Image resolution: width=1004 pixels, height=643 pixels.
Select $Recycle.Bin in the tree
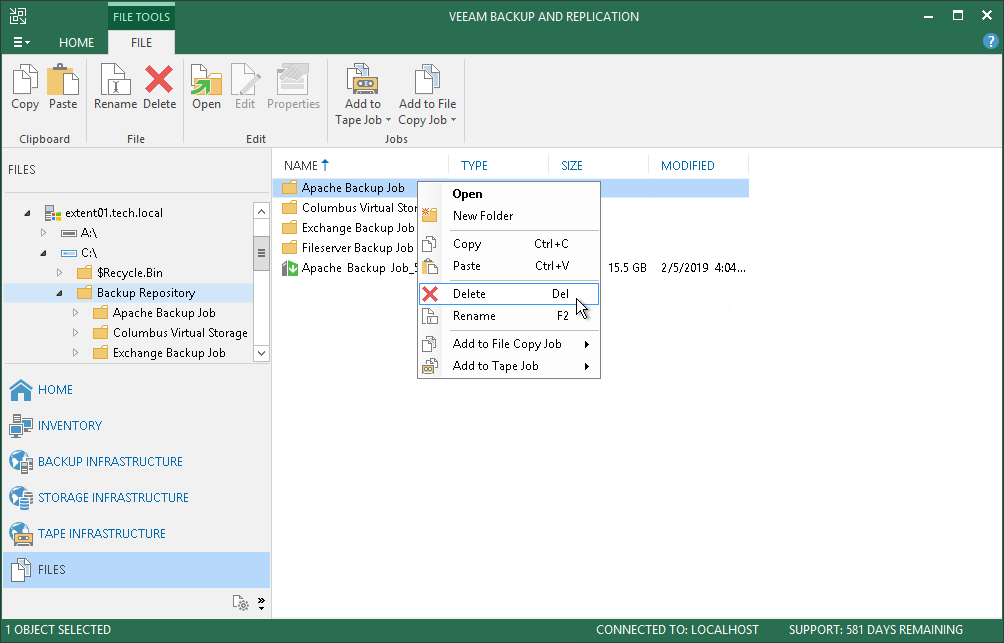(129, 273)
